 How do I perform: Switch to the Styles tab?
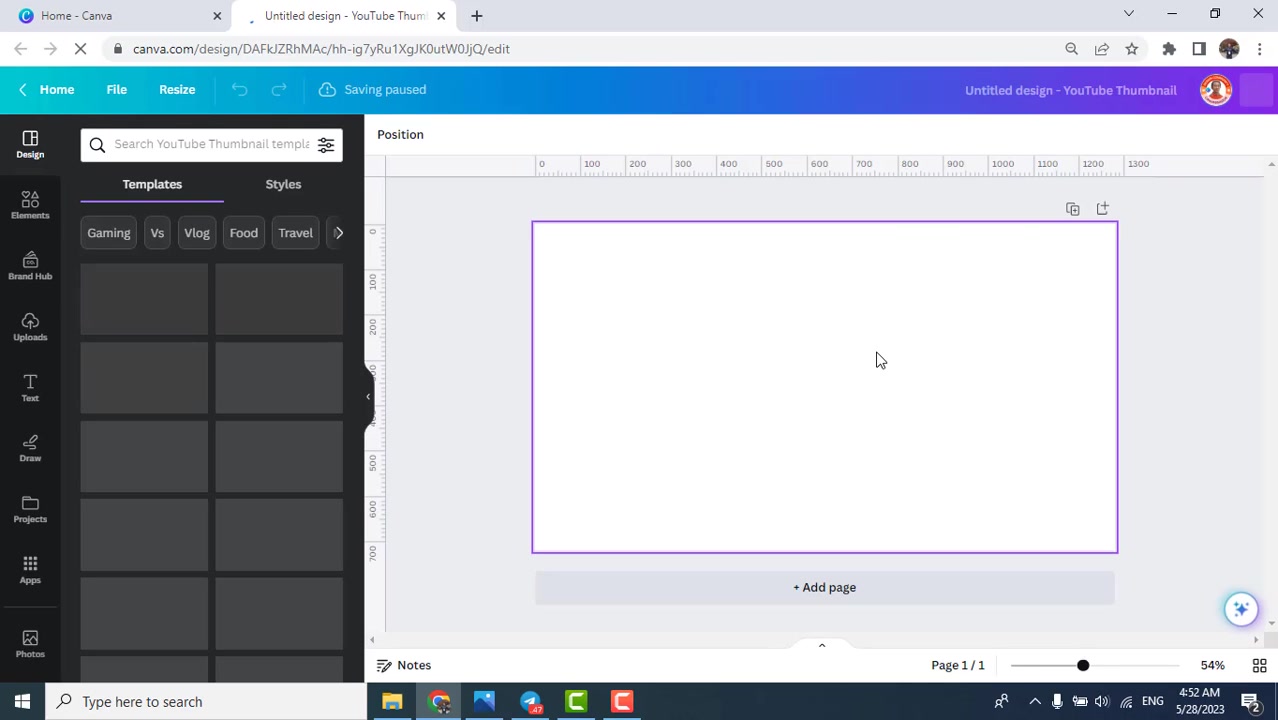[x=283, y=184]
